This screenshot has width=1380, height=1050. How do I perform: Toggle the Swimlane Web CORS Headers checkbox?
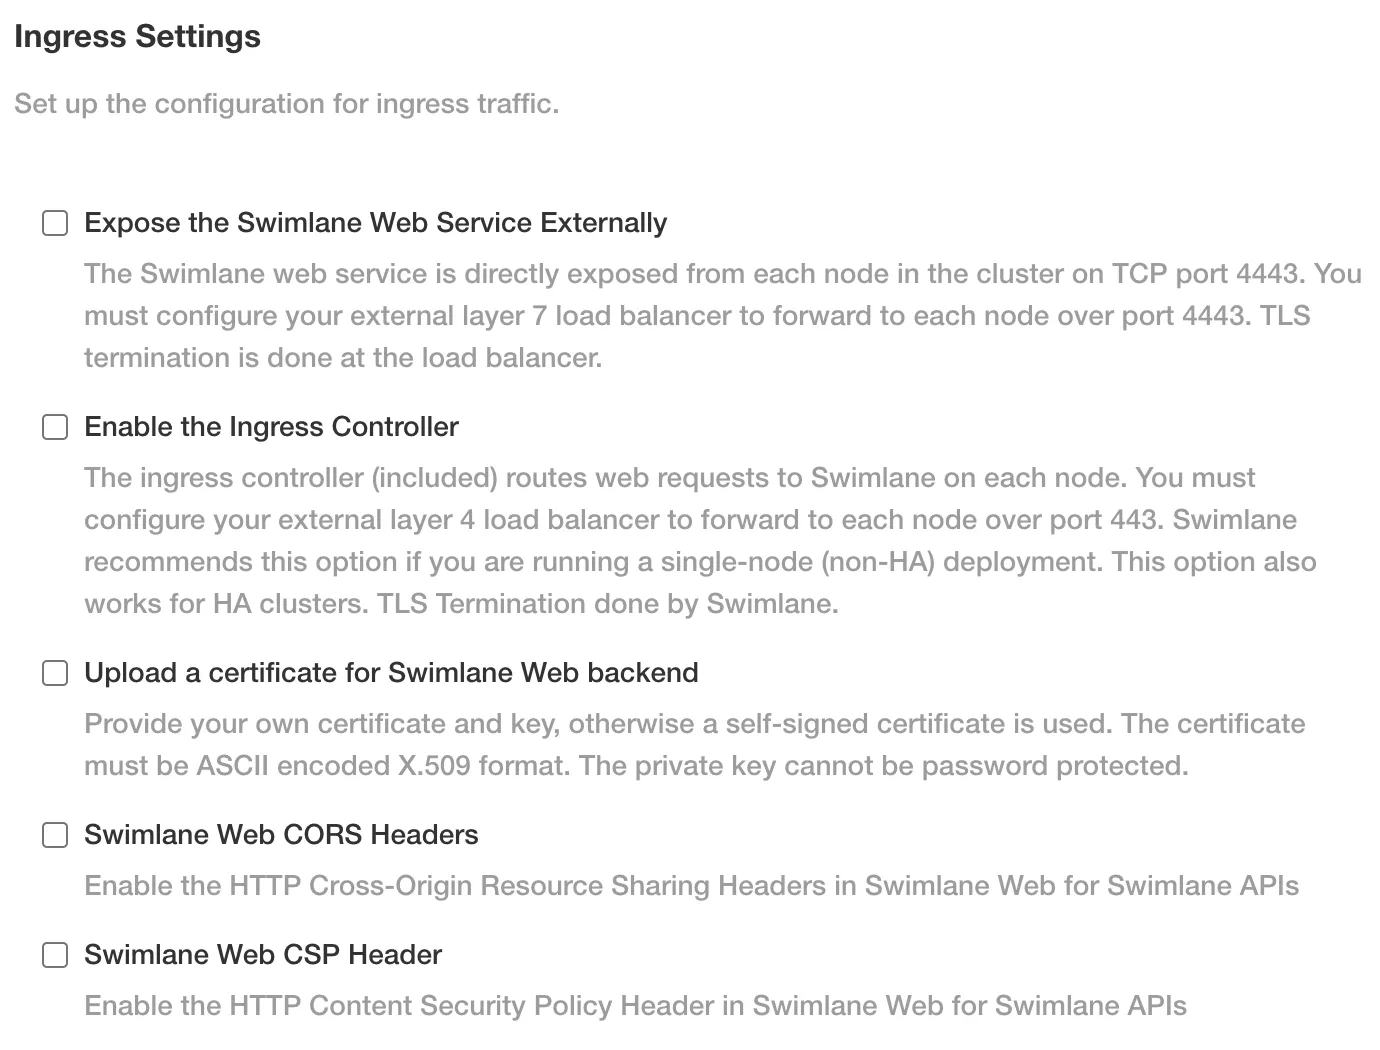[x=55, y=835]
